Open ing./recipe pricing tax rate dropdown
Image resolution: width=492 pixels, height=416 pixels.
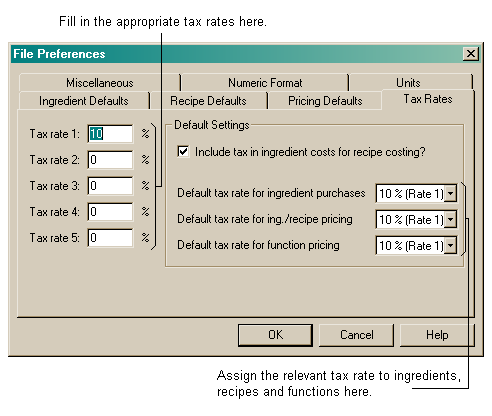click(450, 219)
